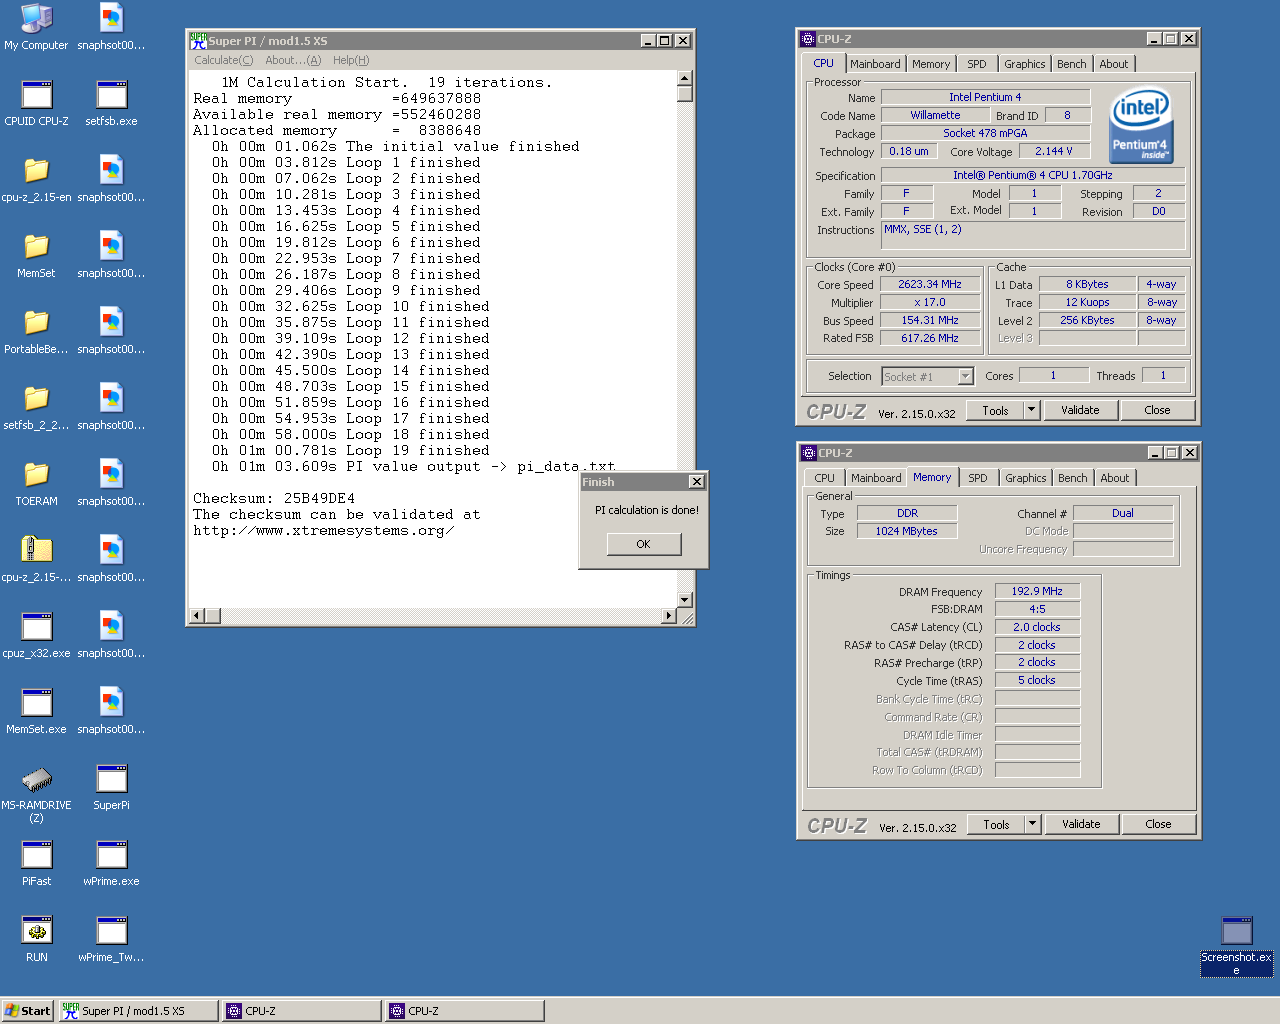Viewport: 1280px width, 1024px height.
Task: Click the Super PI title bar icon
Action: pyautogui.click(x=198, y=40)
